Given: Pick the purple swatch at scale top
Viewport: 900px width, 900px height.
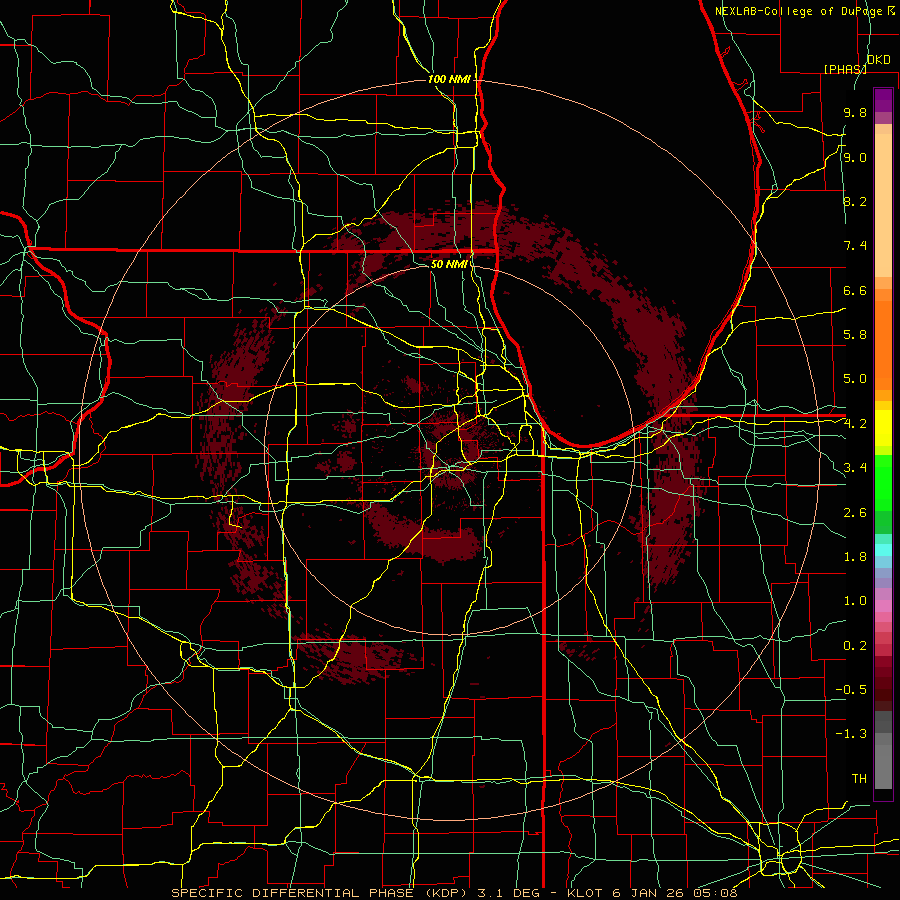Looking at the screenshot, I should [x=883, y=100].
